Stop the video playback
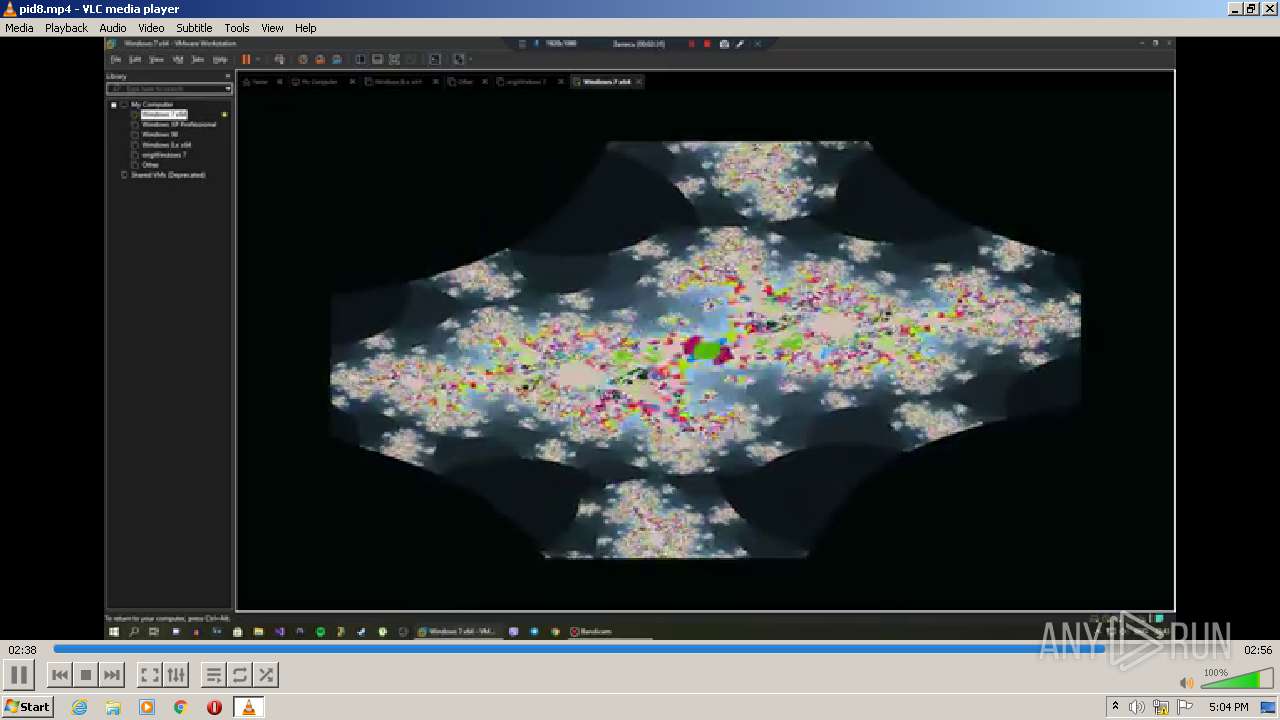Image resolution: width=1280 pixels, height=720 pixels. [x=86, y=675]
